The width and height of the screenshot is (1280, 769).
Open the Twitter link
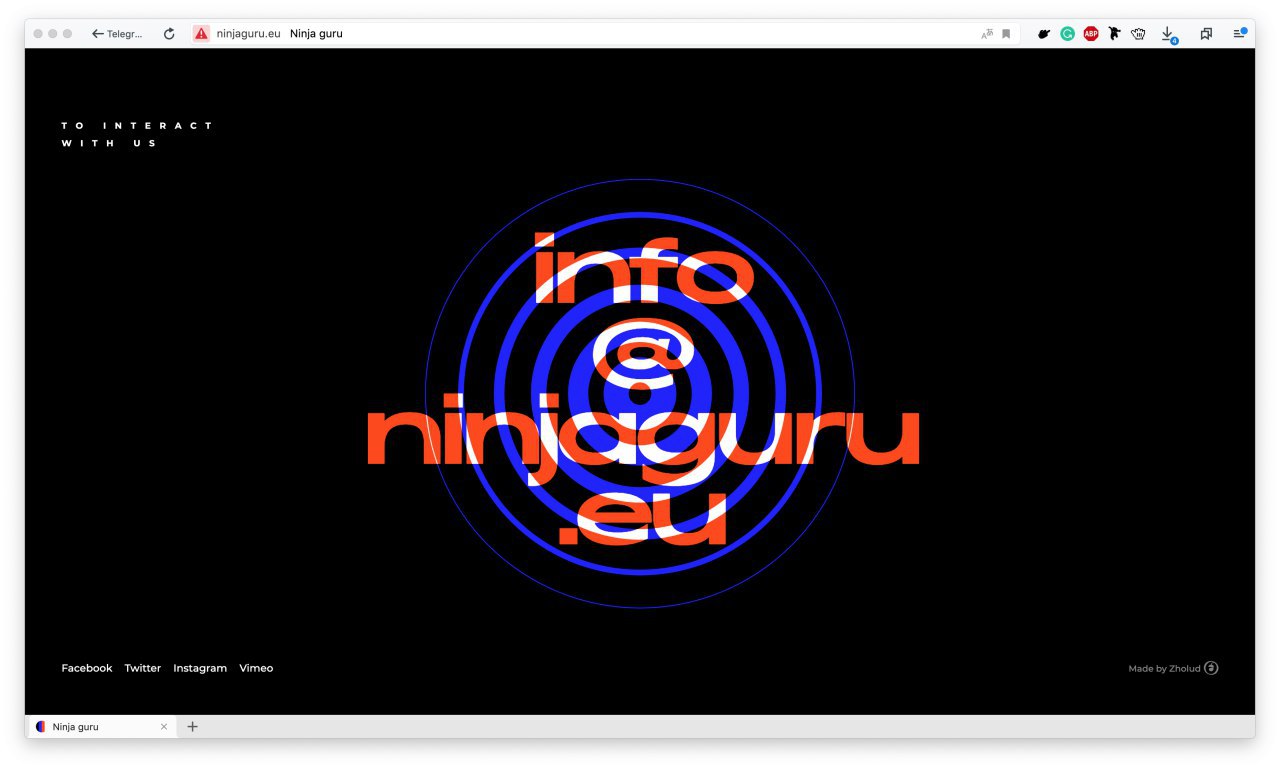point(143,668)
